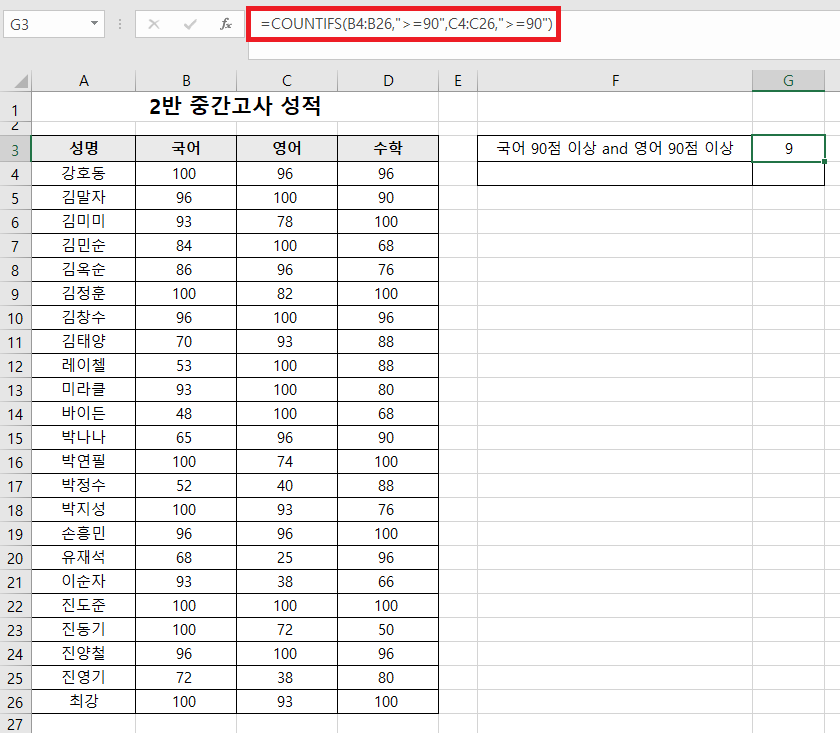This screenshot has height=733, width=840.
Task: Click the name cell 바이든
Action: point(84,414)
